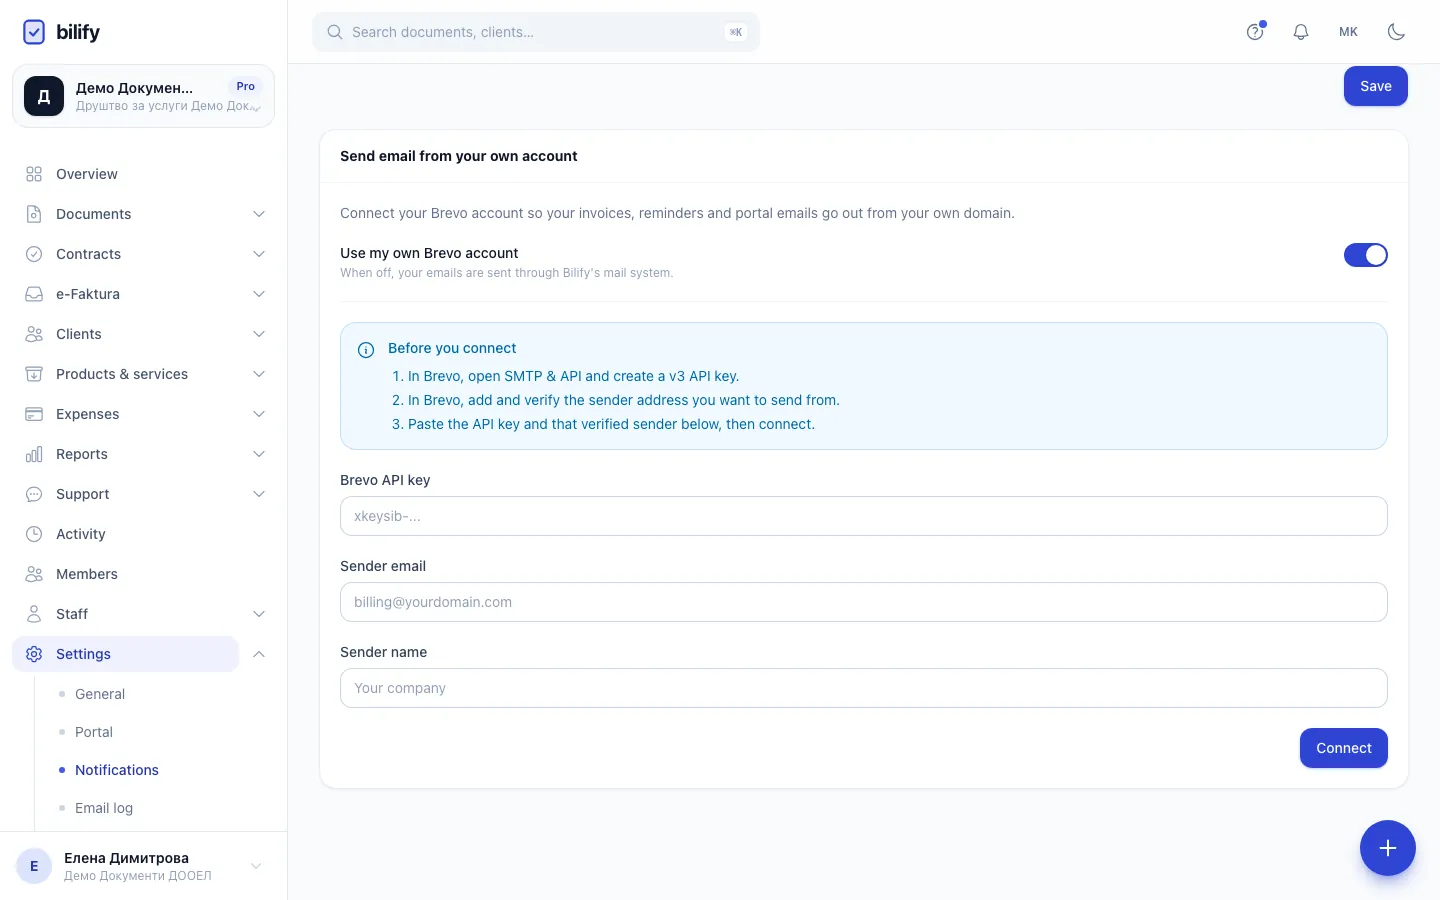Screen dimensions: 1440x900
Task: Expand the e-Faktura submenu chevron
Action: (x=259, y=294)
